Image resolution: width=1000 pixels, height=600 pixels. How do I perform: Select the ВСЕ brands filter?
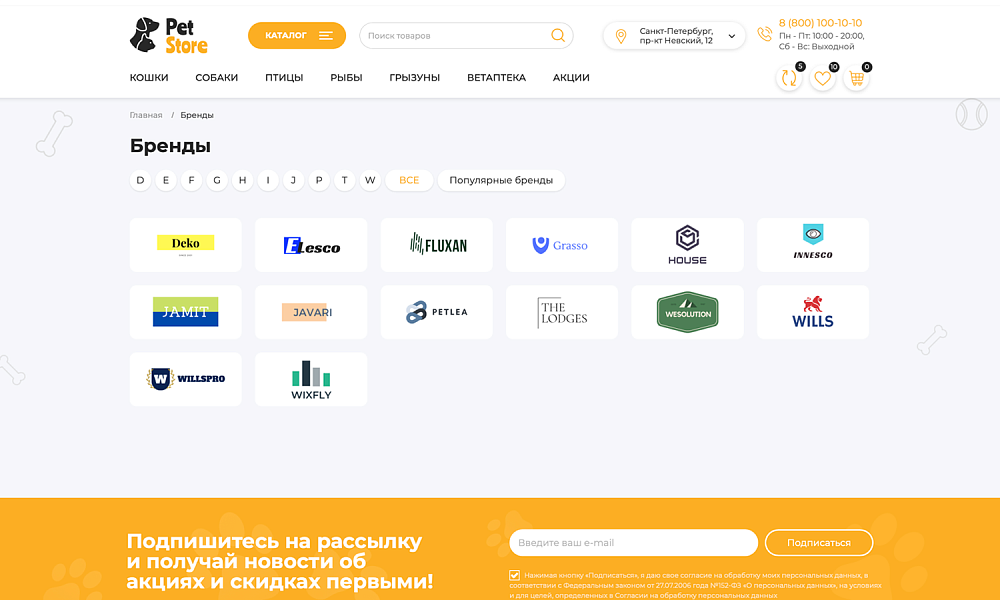pos(409,180)
